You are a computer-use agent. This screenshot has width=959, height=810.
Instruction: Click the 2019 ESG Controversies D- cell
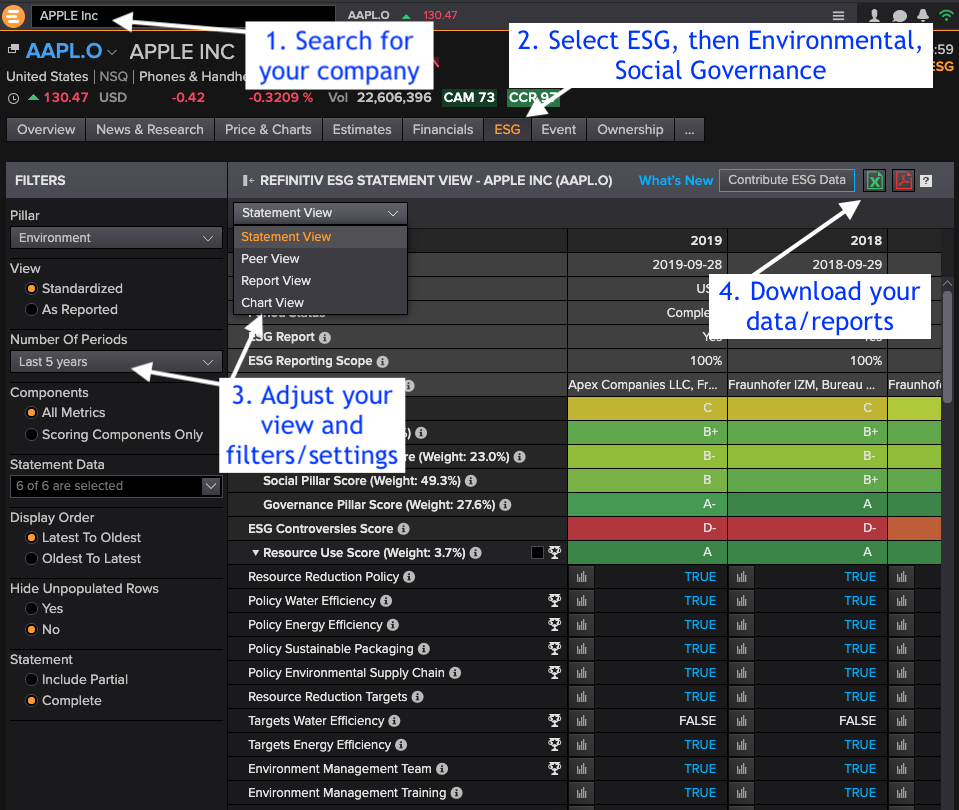click(647, 529)
